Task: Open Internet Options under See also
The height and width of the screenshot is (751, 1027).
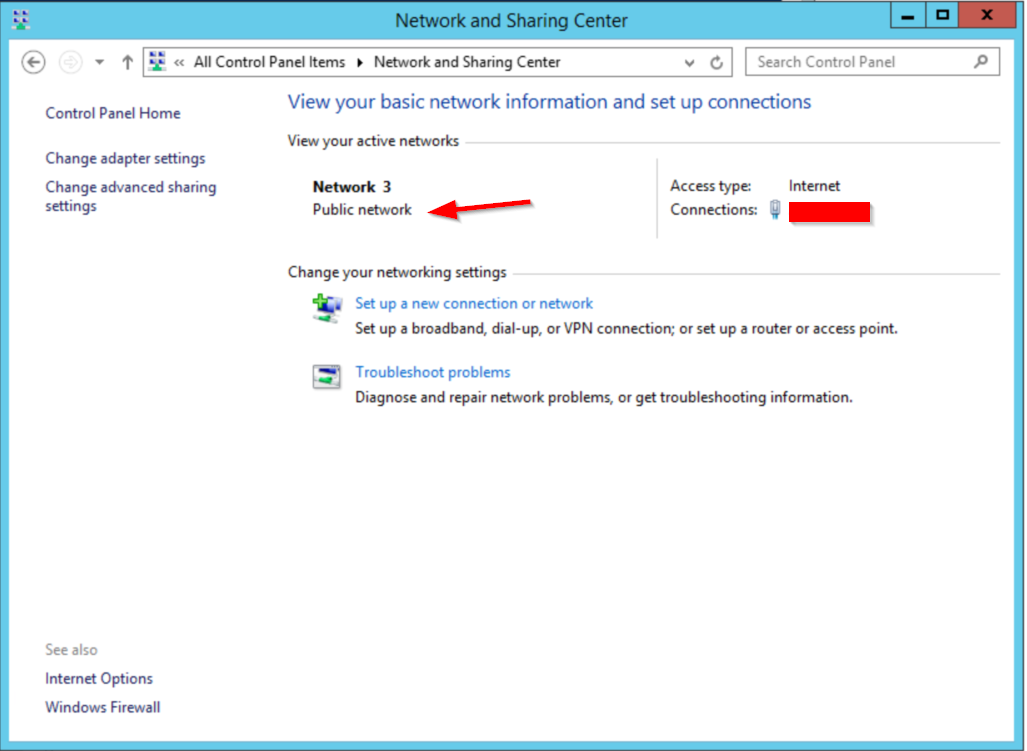Action: pos(99,679)
